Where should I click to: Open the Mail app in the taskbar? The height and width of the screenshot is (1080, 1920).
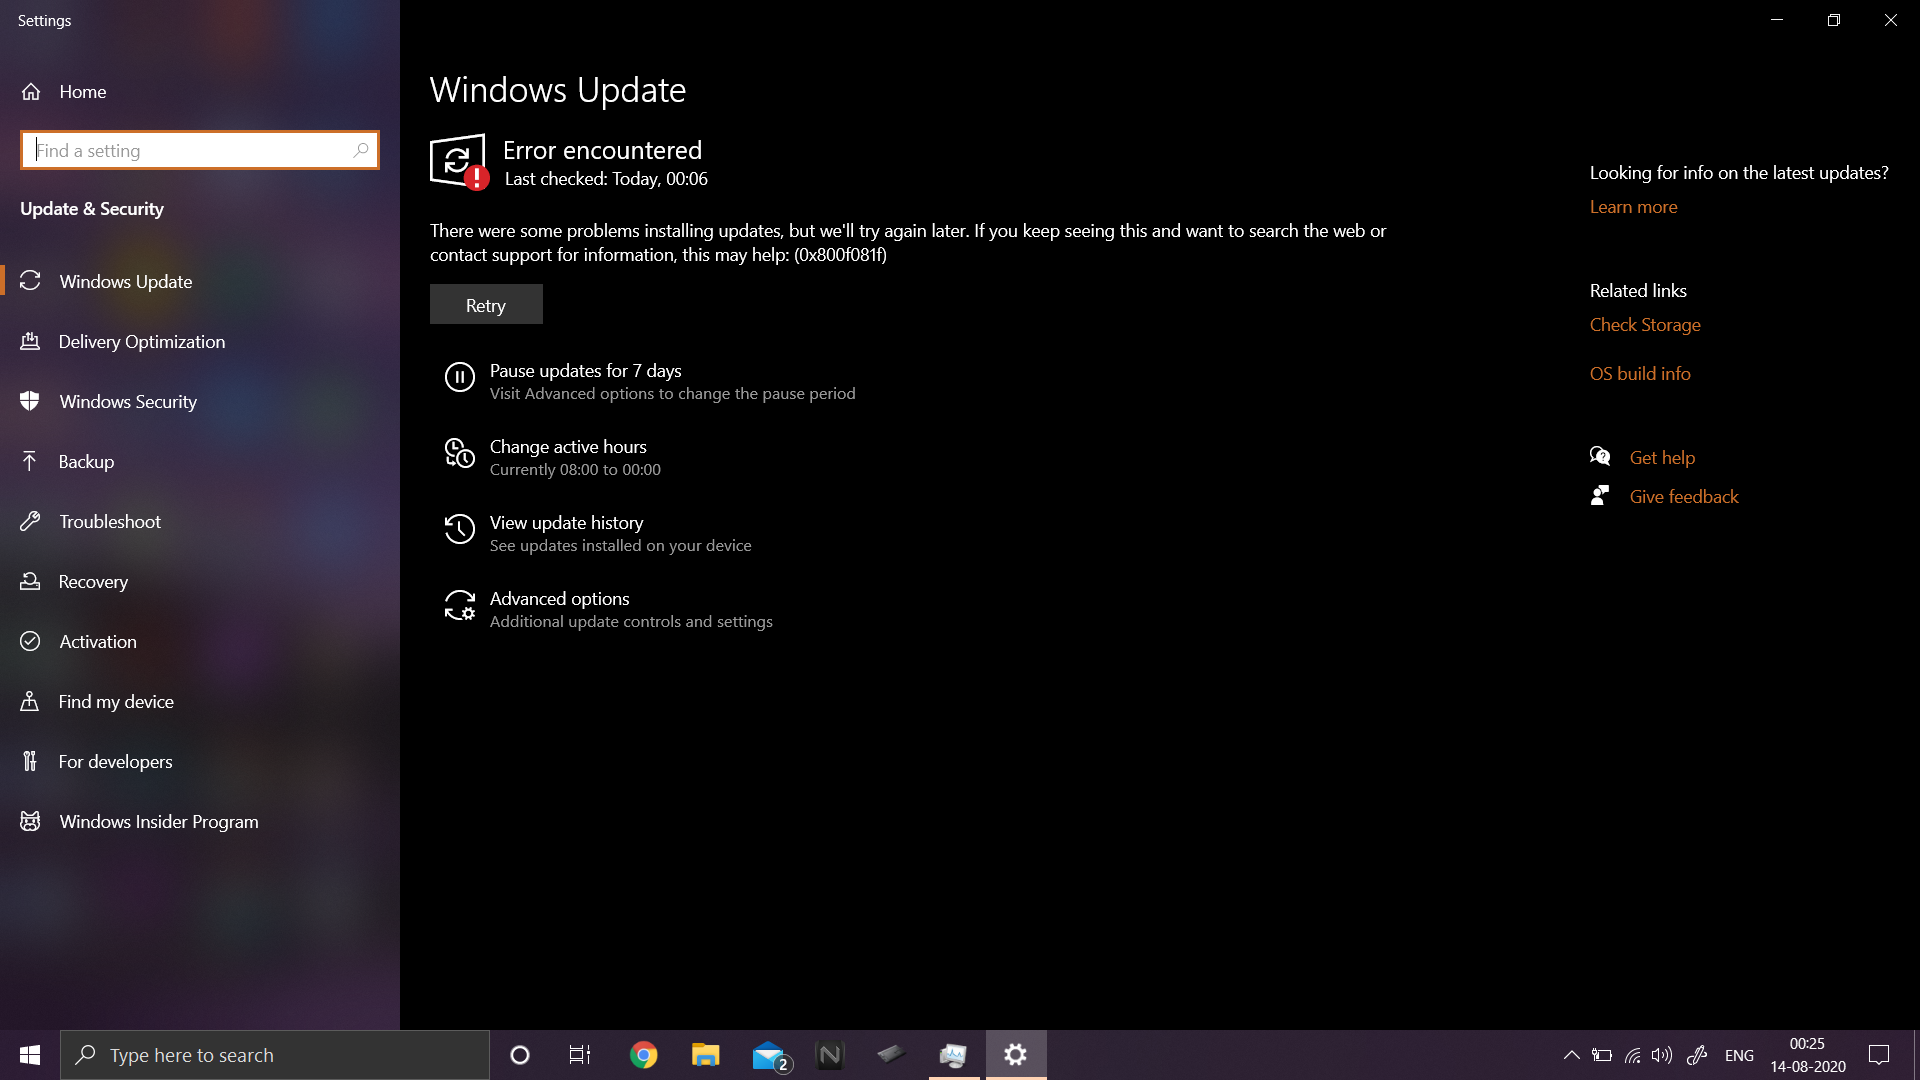pos(770,1056)
